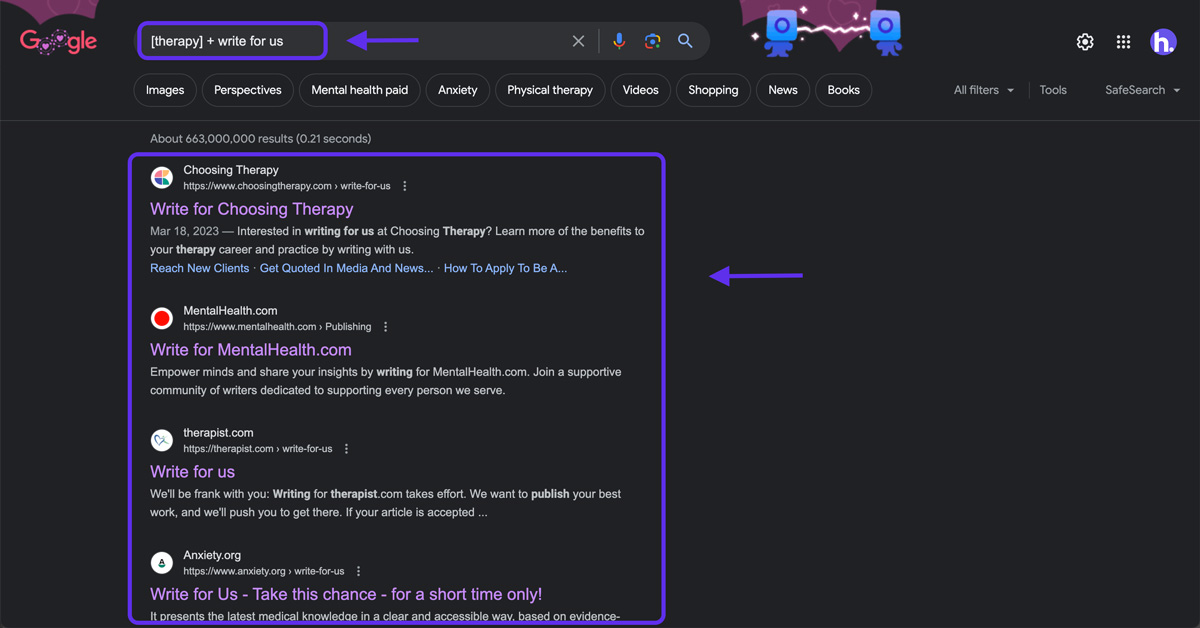The height and width of the screenshot is (628, 1200).
Task: Open the Write for MentalHealth.com result
Action: pyautogui.click(x=251, y=350)
